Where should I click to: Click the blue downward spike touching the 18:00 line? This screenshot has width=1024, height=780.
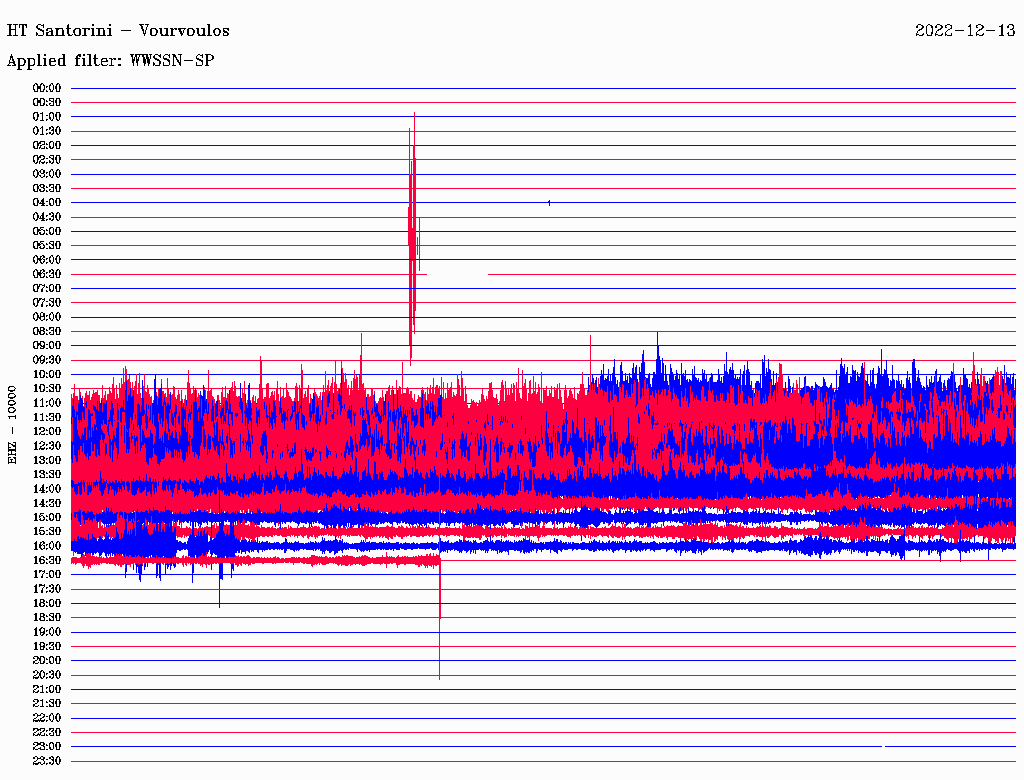click(219, 602)
